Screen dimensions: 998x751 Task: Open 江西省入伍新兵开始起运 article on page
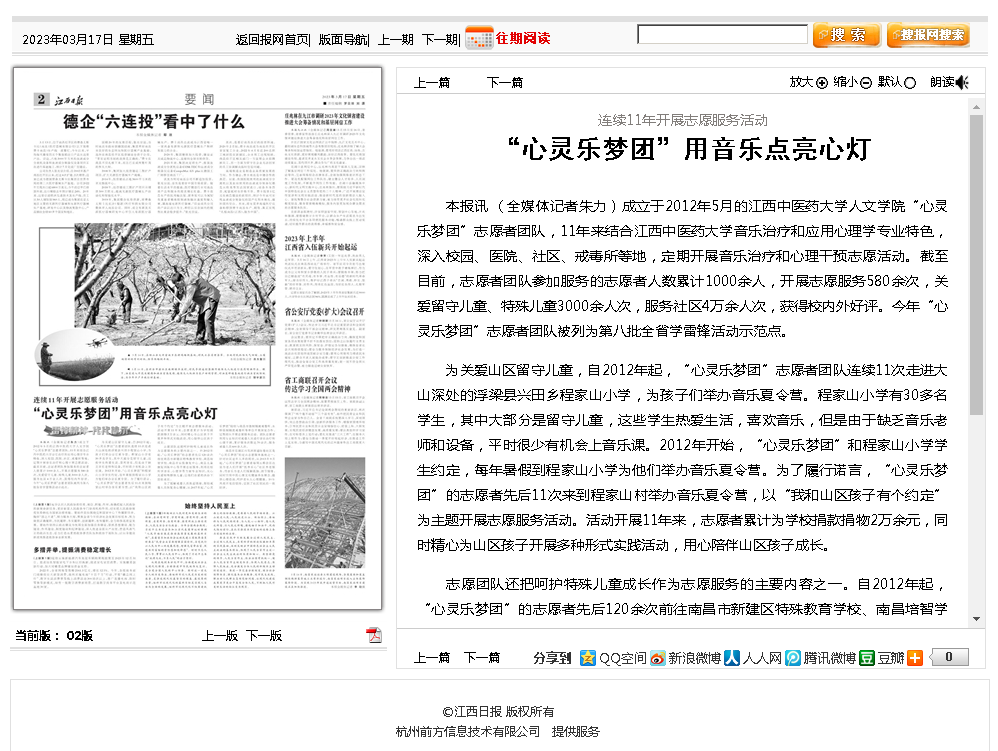321,242
